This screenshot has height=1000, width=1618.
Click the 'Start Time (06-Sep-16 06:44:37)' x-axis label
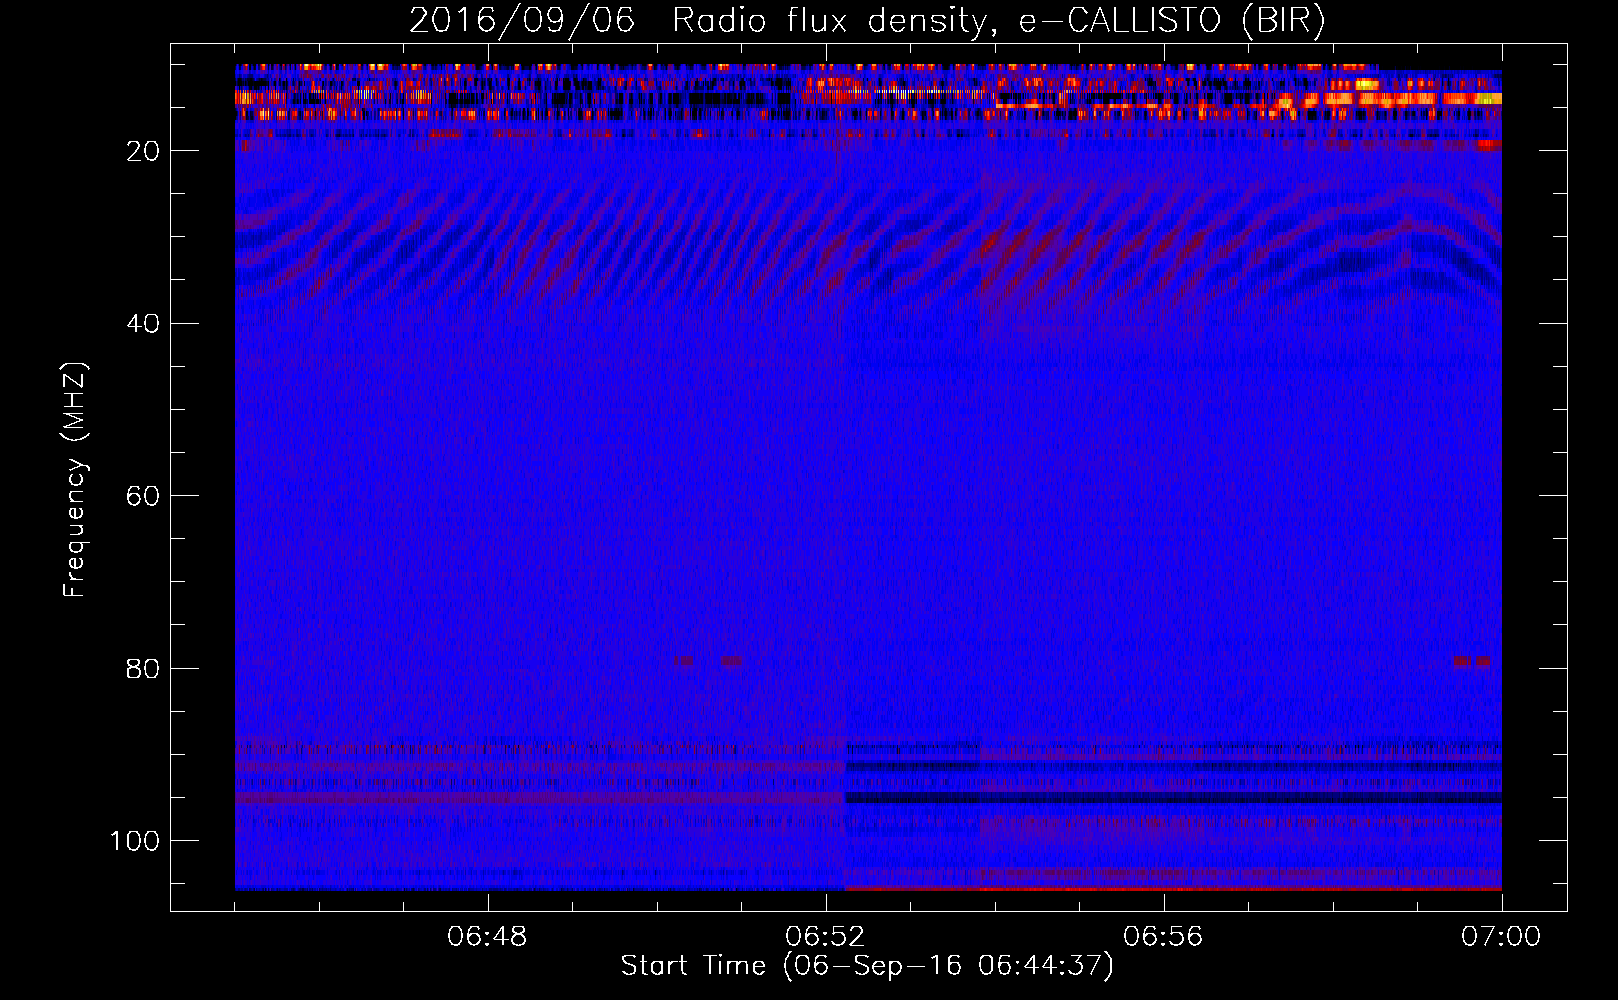point(867,966)
